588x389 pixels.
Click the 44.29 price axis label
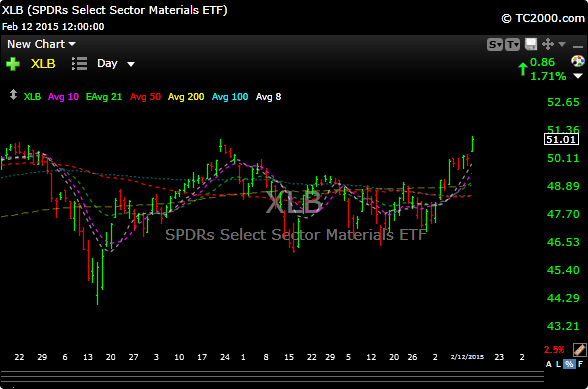[x=563, y=298]
